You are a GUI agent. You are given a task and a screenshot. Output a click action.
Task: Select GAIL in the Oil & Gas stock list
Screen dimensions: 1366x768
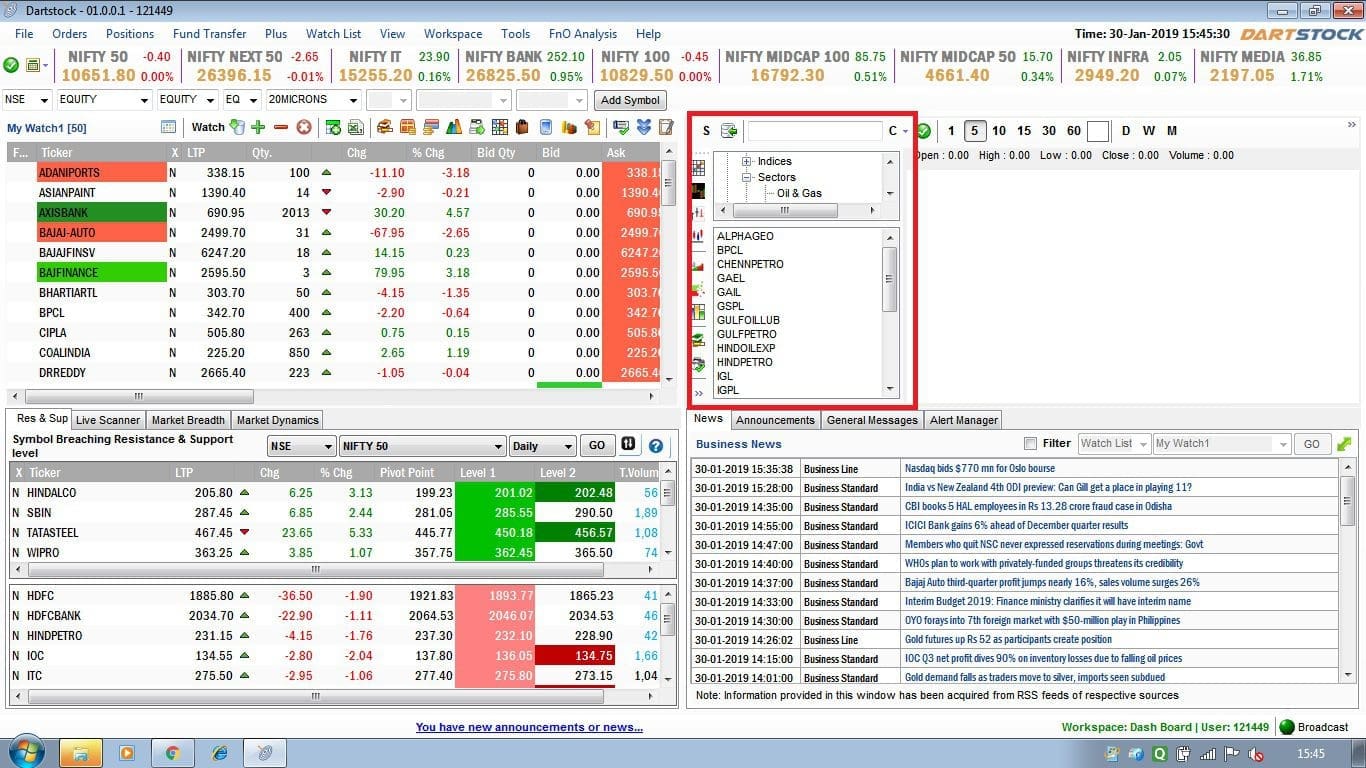pos(729,292)
